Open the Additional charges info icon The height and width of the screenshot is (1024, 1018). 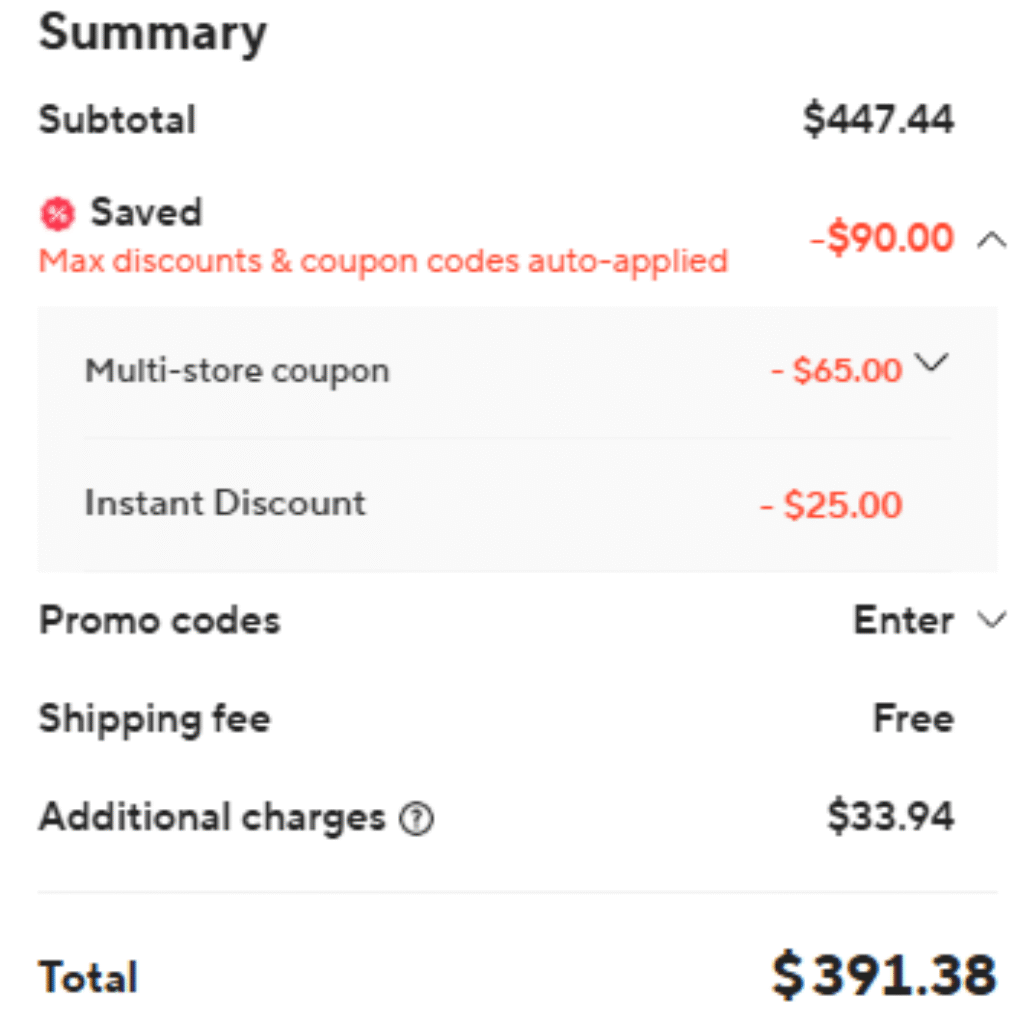click(416, 820)
